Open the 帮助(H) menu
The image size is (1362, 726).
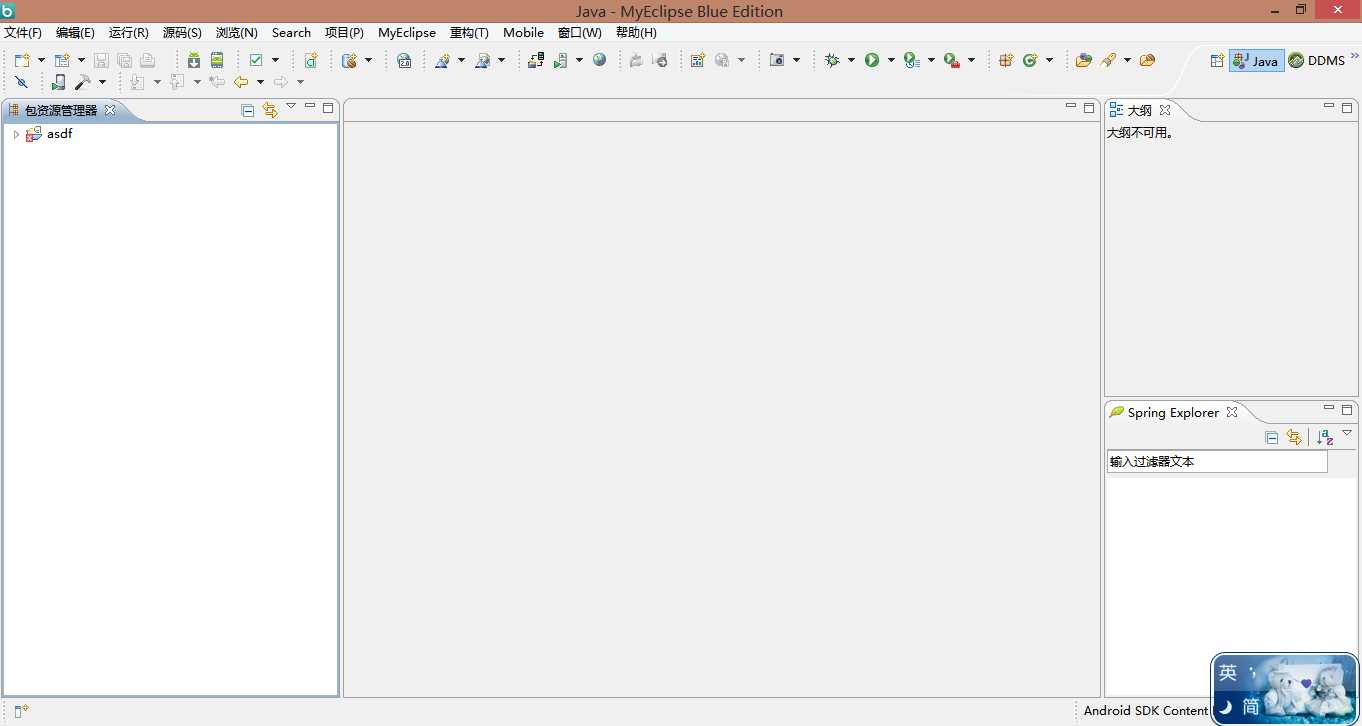[x=636, y=33]
